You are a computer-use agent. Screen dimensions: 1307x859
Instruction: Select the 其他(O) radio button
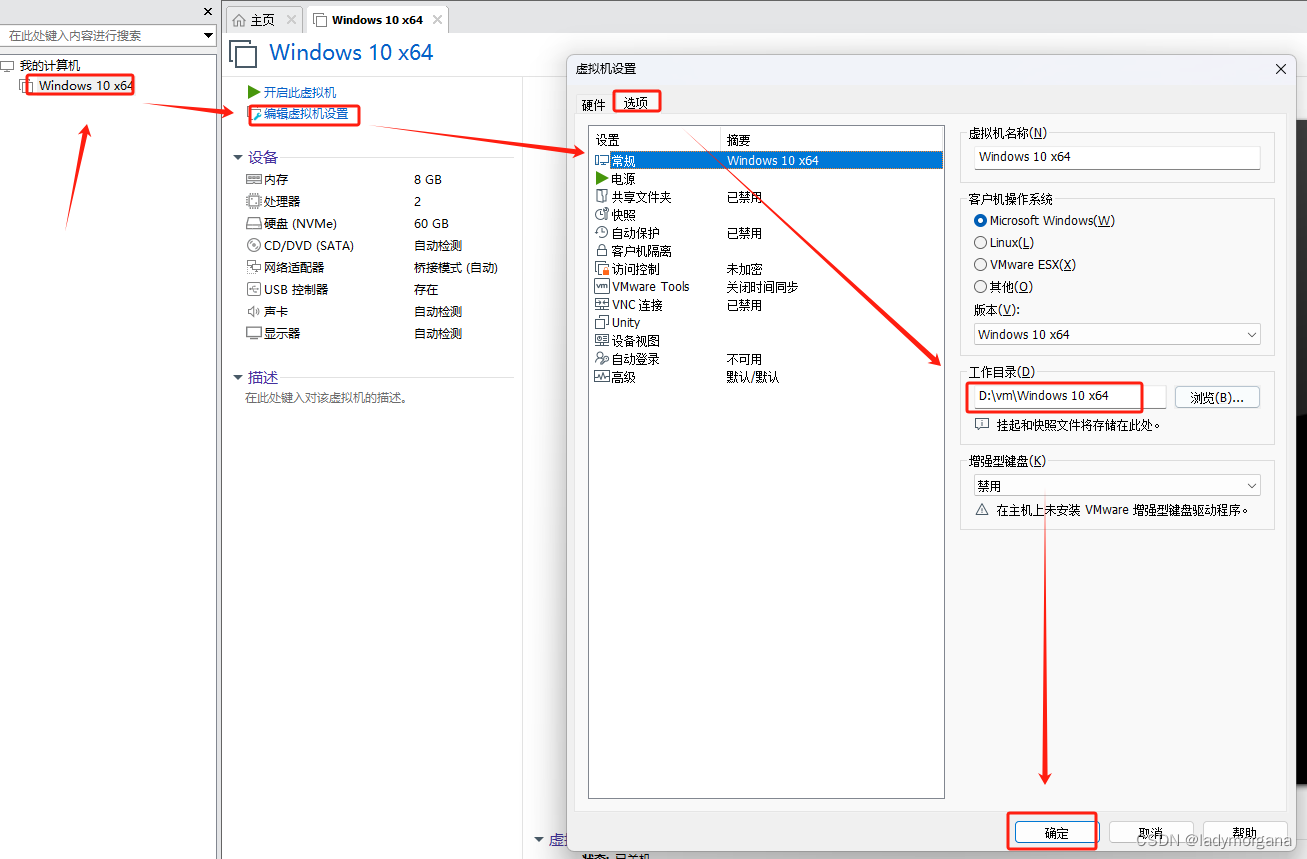point(980,287)
